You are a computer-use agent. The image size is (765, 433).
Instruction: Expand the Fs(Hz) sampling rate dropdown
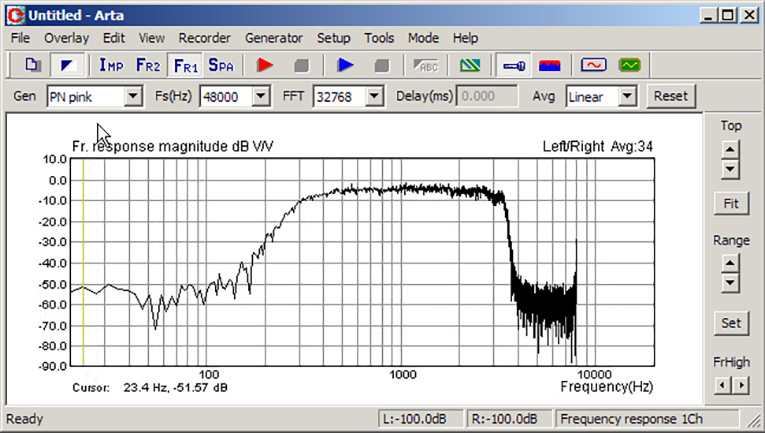[x=261, y=96]
